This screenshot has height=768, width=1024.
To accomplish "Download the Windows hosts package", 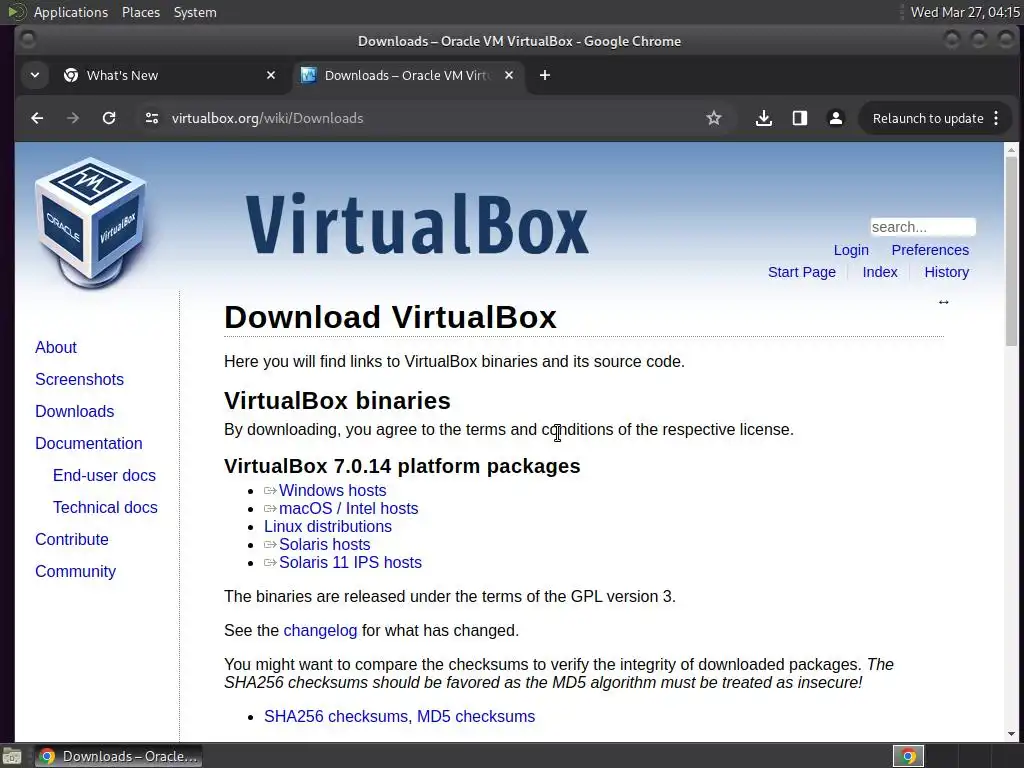I will [332, 490].
